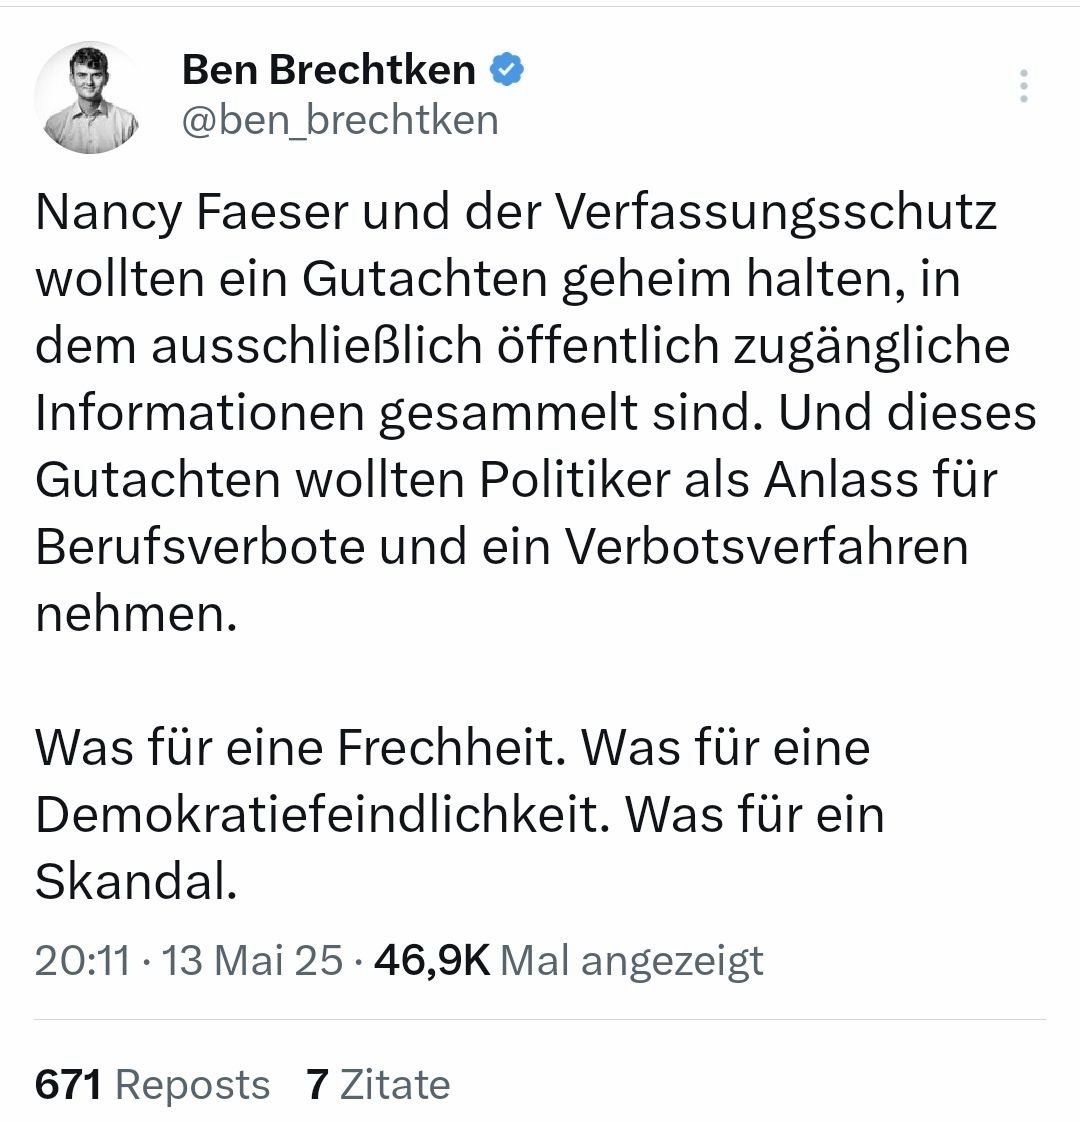The height and width of the screenshot is (1122, 1080).
Task: Click the word 'Frechheit' in tweet
Action: point(451,748)
